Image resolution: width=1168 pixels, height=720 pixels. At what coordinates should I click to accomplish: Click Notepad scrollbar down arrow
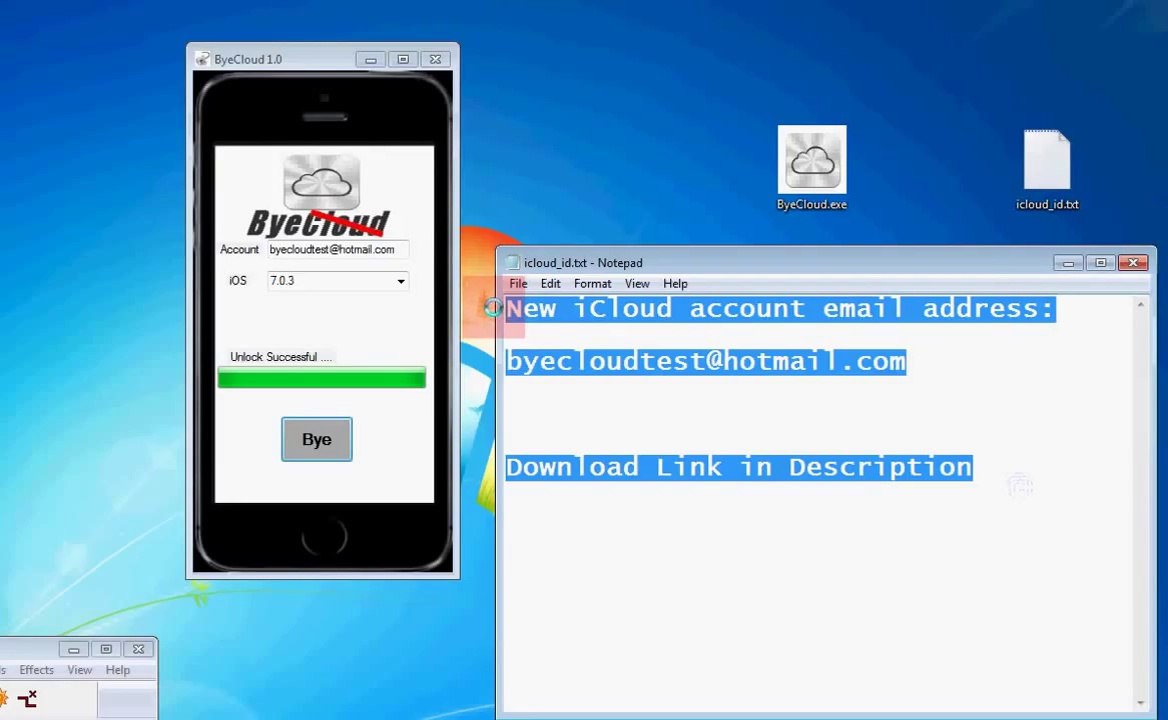[x=1140, y=703]
